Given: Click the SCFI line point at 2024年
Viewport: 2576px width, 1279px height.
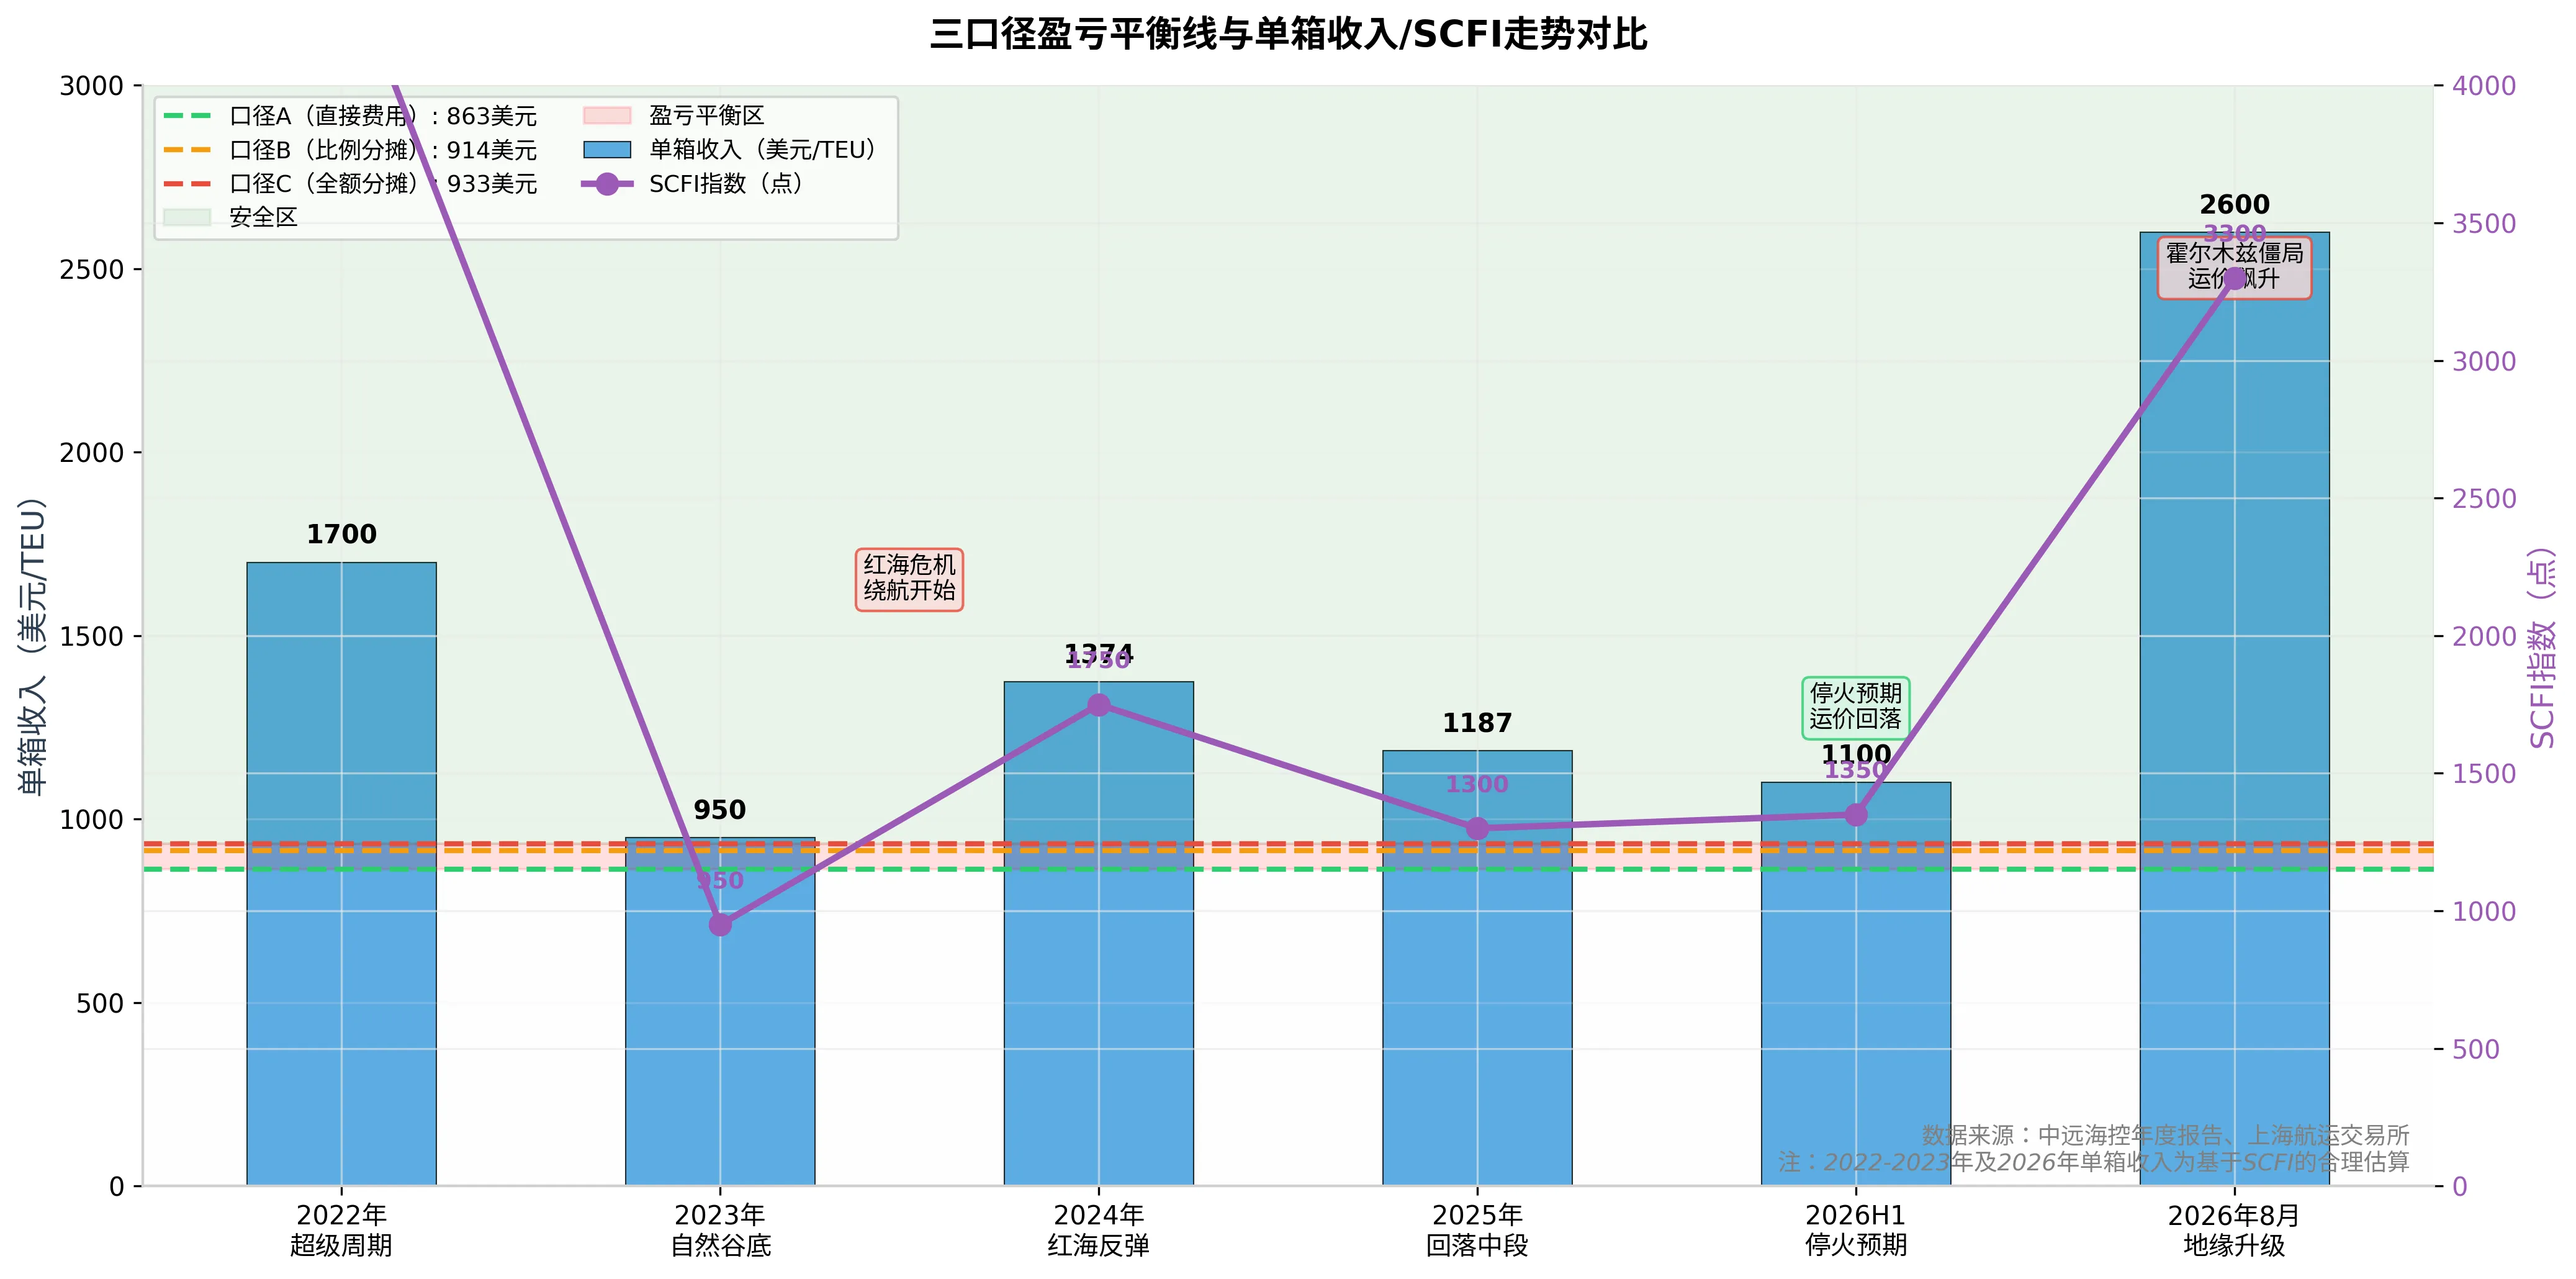Looking at the screenshot, I should pos(1099,705).
